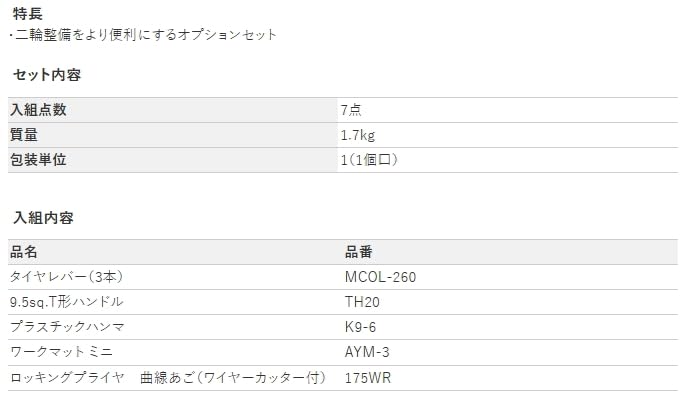Click the 入組点数 row label
686x406 pixels.
[39, 110]
